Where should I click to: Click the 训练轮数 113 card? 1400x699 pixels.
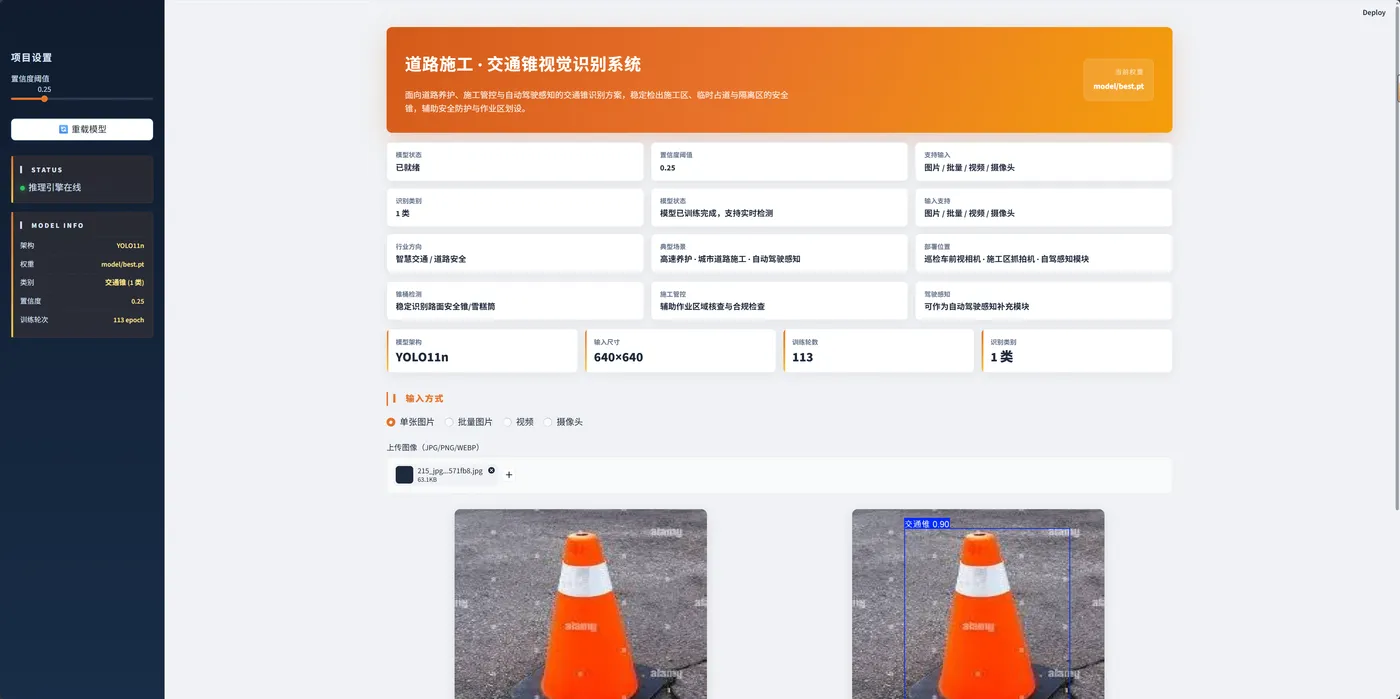[878, 351]
